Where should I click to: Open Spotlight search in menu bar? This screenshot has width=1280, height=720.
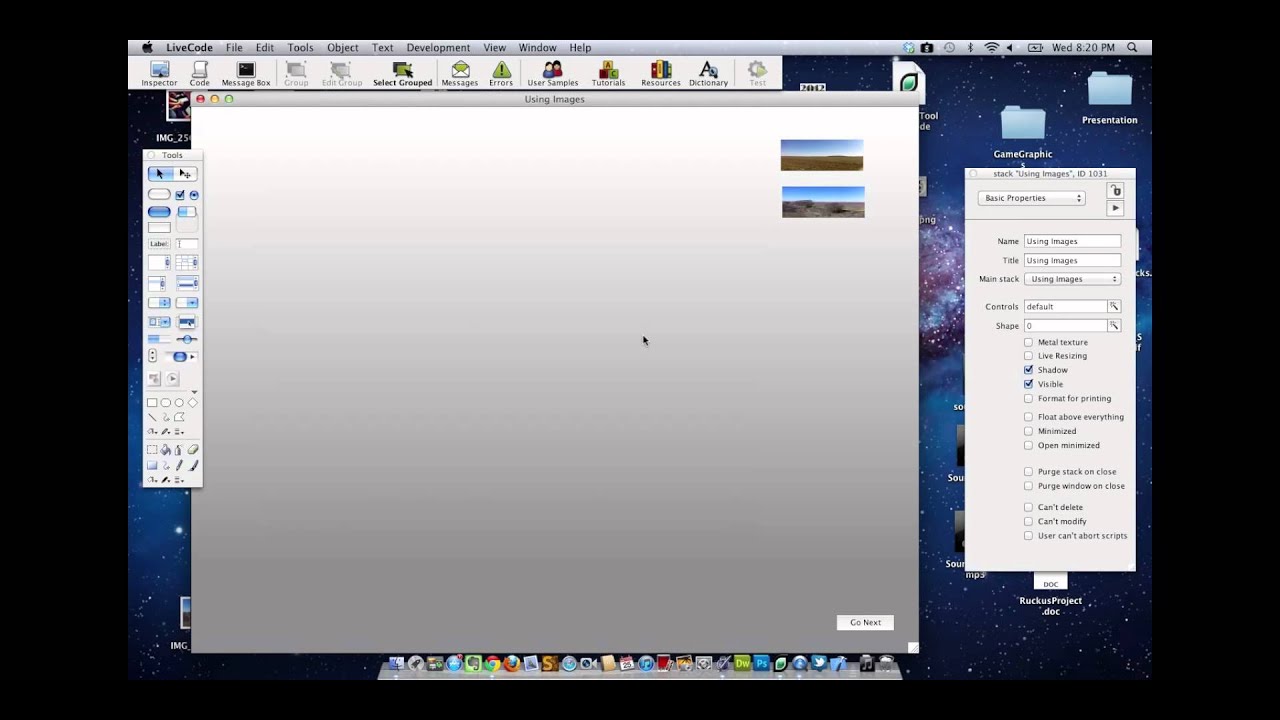pos(1132,48)
